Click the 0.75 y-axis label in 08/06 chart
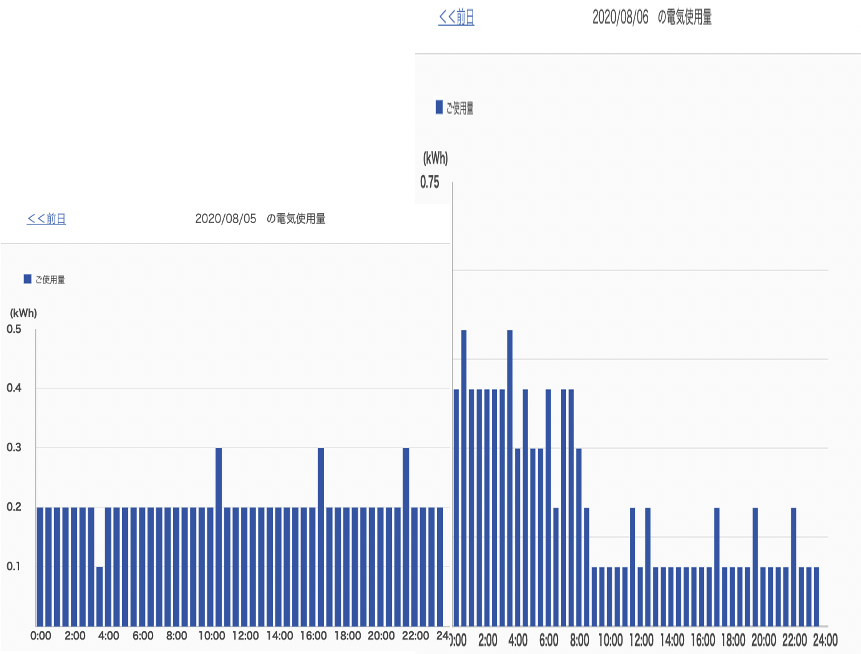The image size is (861, 654). [x=430, y=182]
